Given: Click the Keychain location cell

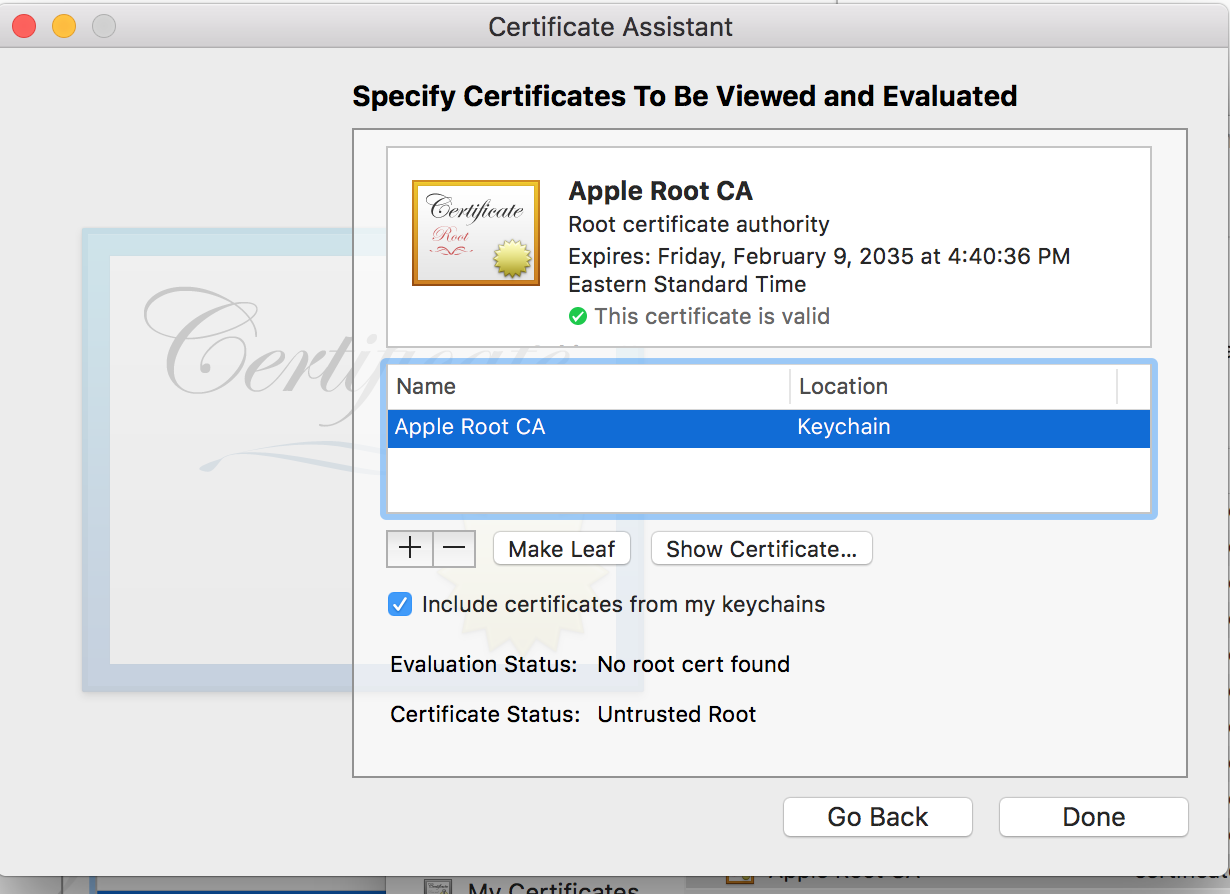Looking at the screenshot, I should click(844, 427).
